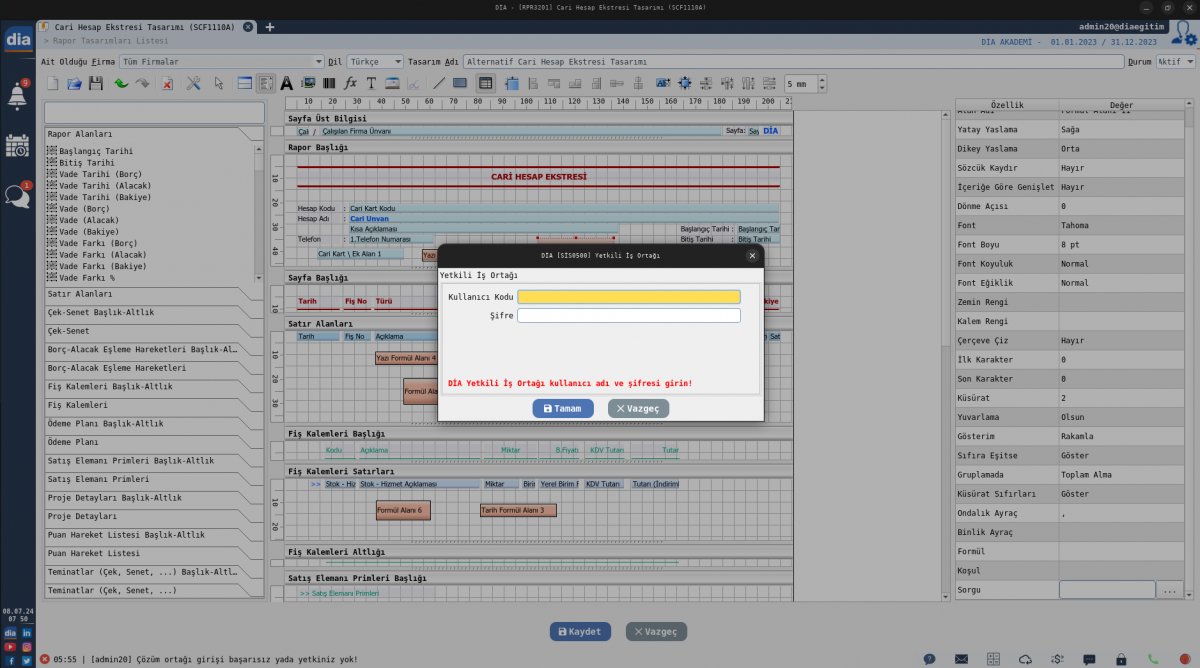Viewport: 1200px width, 668px height.
Task: Close the Yetkili İş Ortağı dialog
Action: point(752,256)
